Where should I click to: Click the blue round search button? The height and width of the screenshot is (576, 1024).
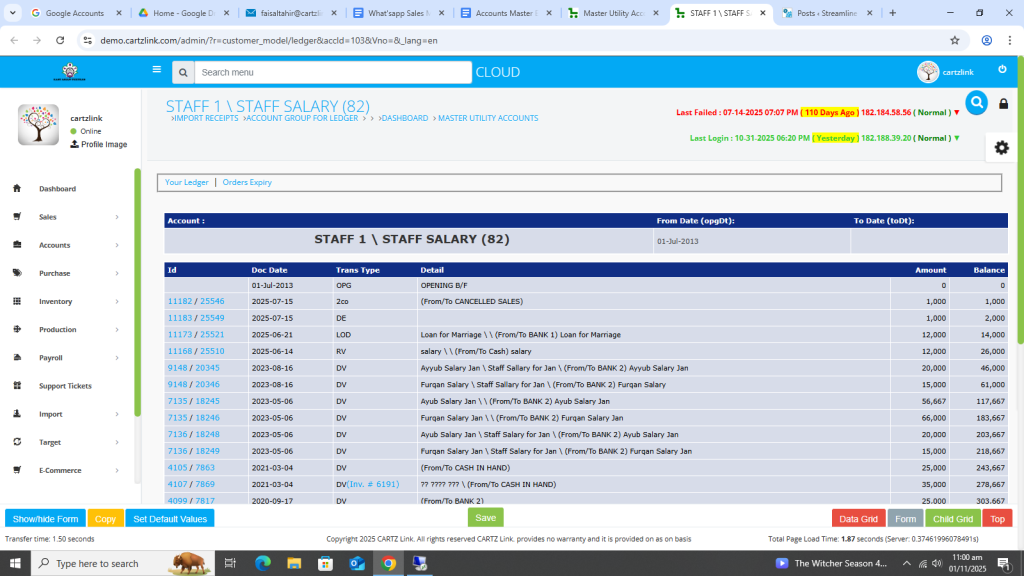point(976,102)
